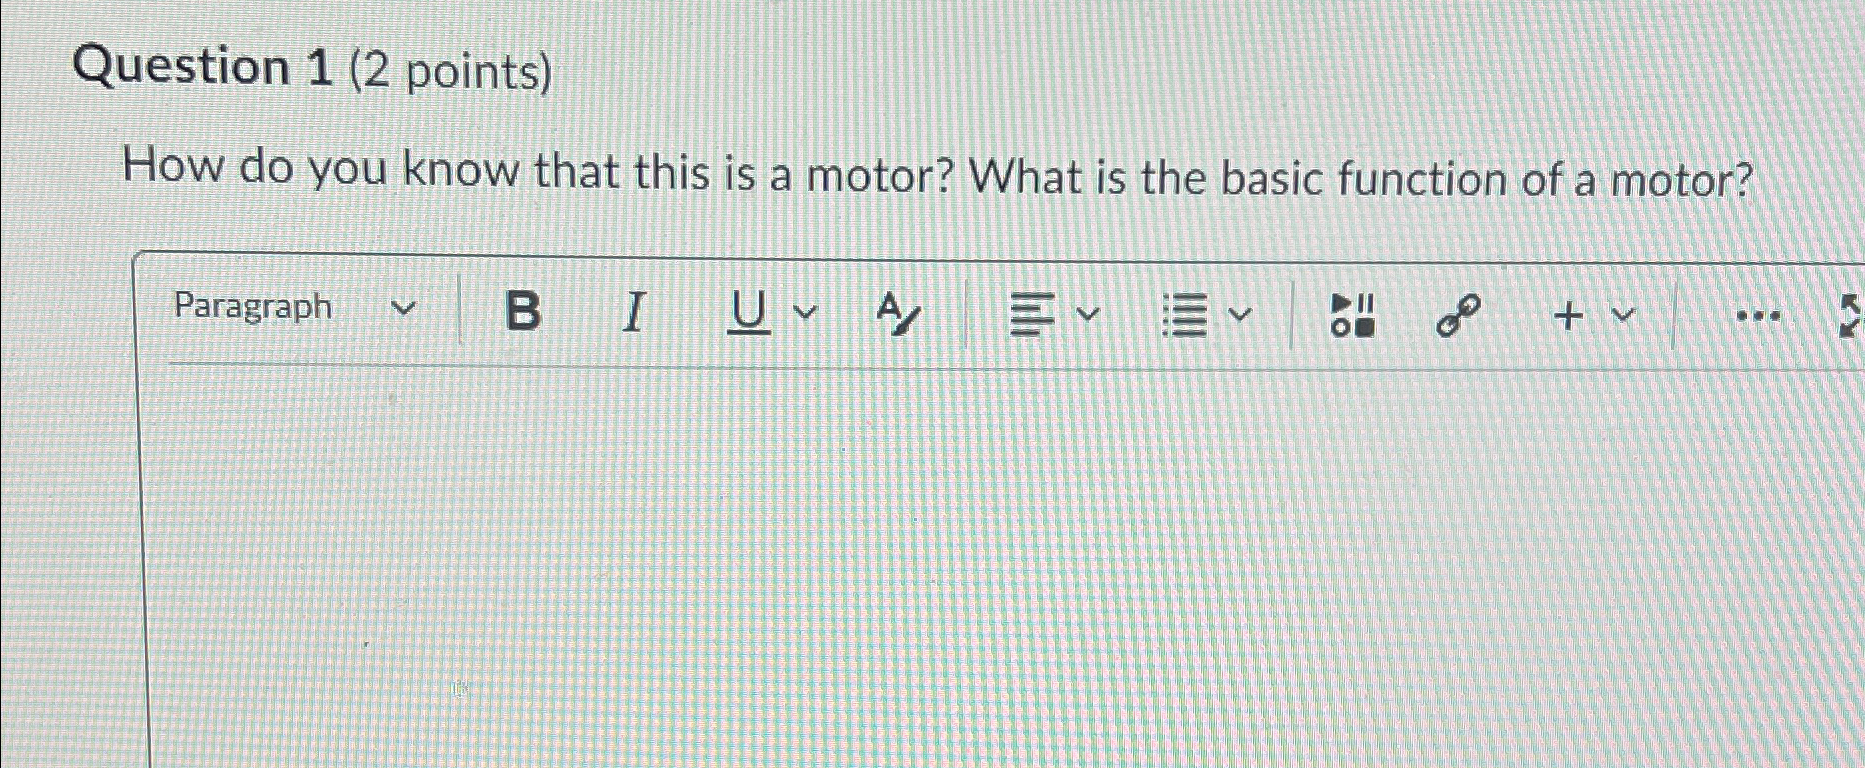This screenshot has width=1865, height=768.
Task: Open the insert media icon
Action: [1352, 315]
